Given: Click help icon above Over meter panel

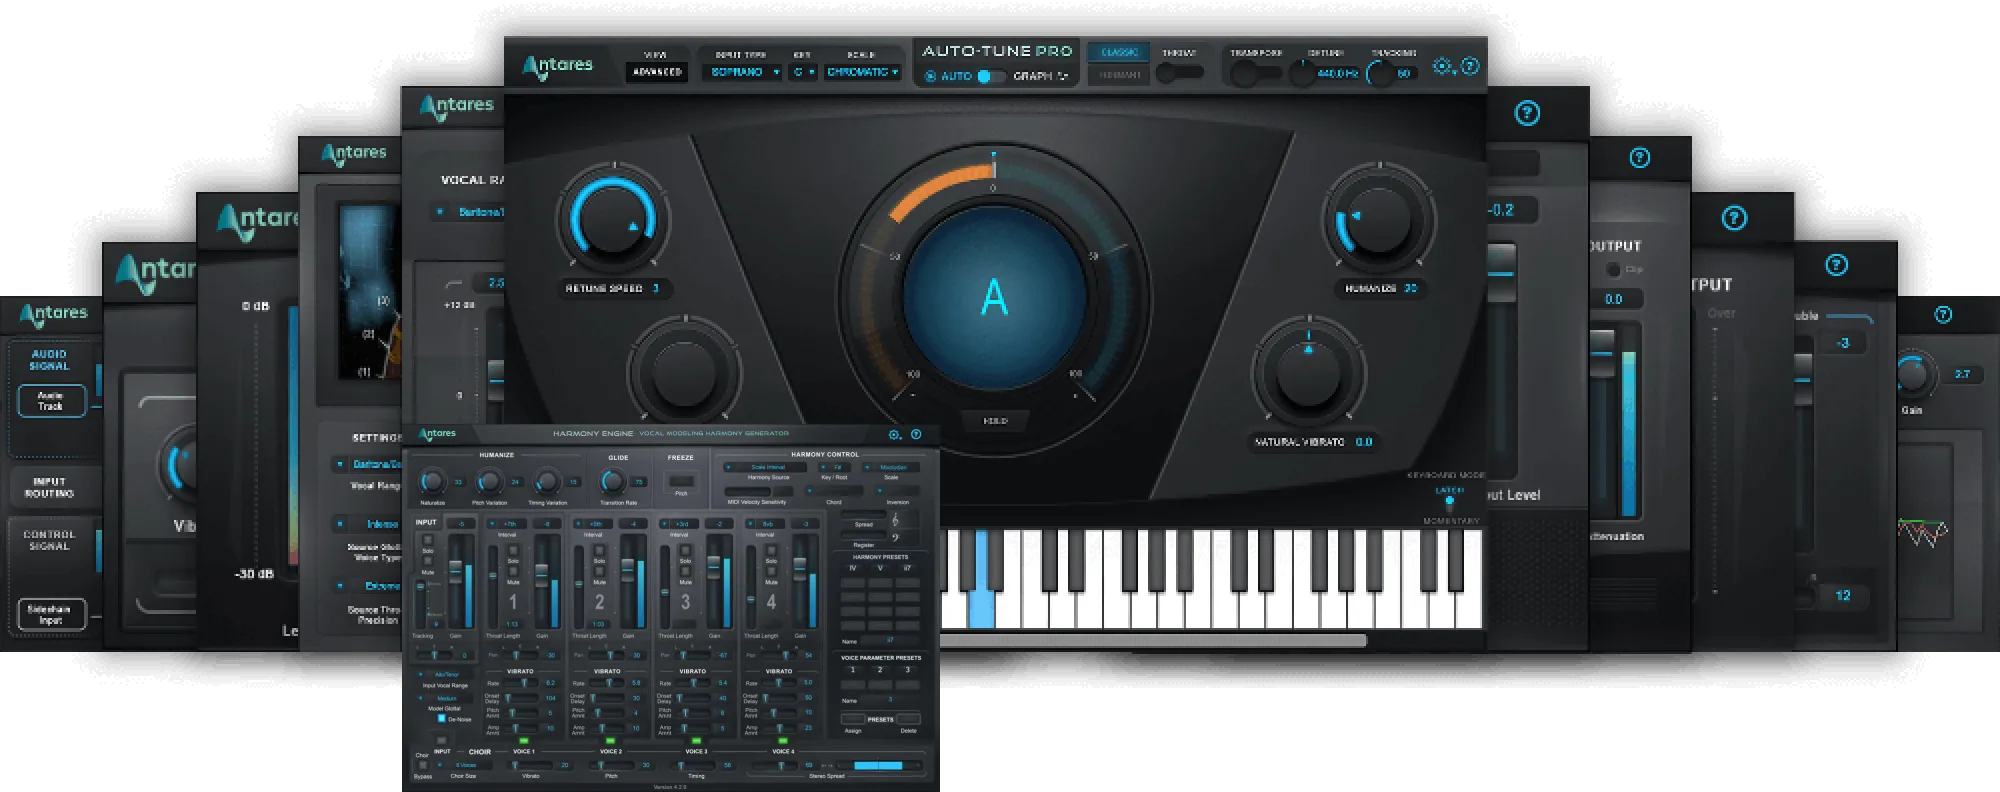Looking at the screenshot, I should (x=1734, y=218).
